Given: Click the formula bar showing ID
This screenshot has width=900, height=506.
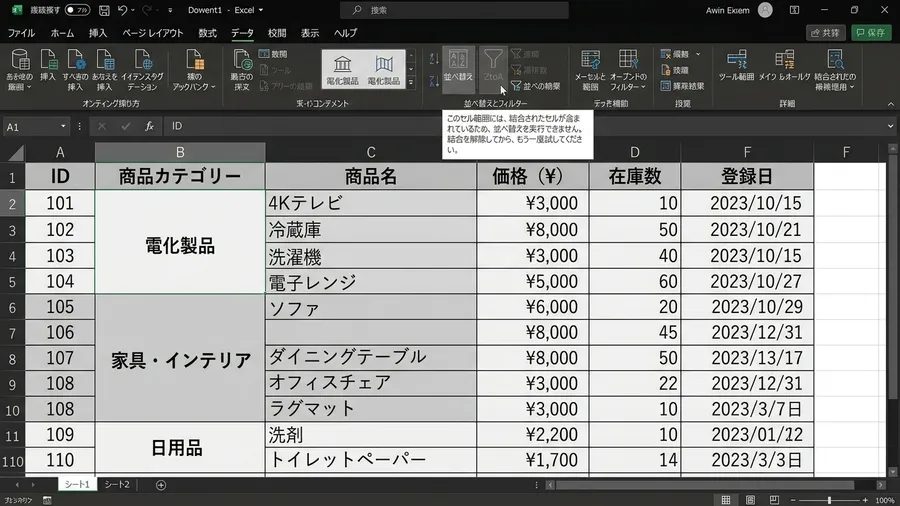Looking at the screenshot, I should [x=526, y=126].
